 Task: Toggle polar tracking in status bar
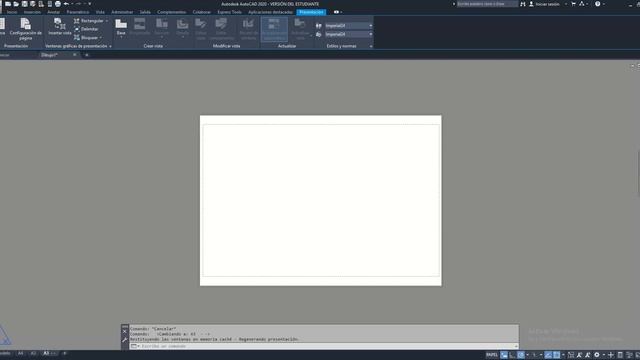coord(521,355)
